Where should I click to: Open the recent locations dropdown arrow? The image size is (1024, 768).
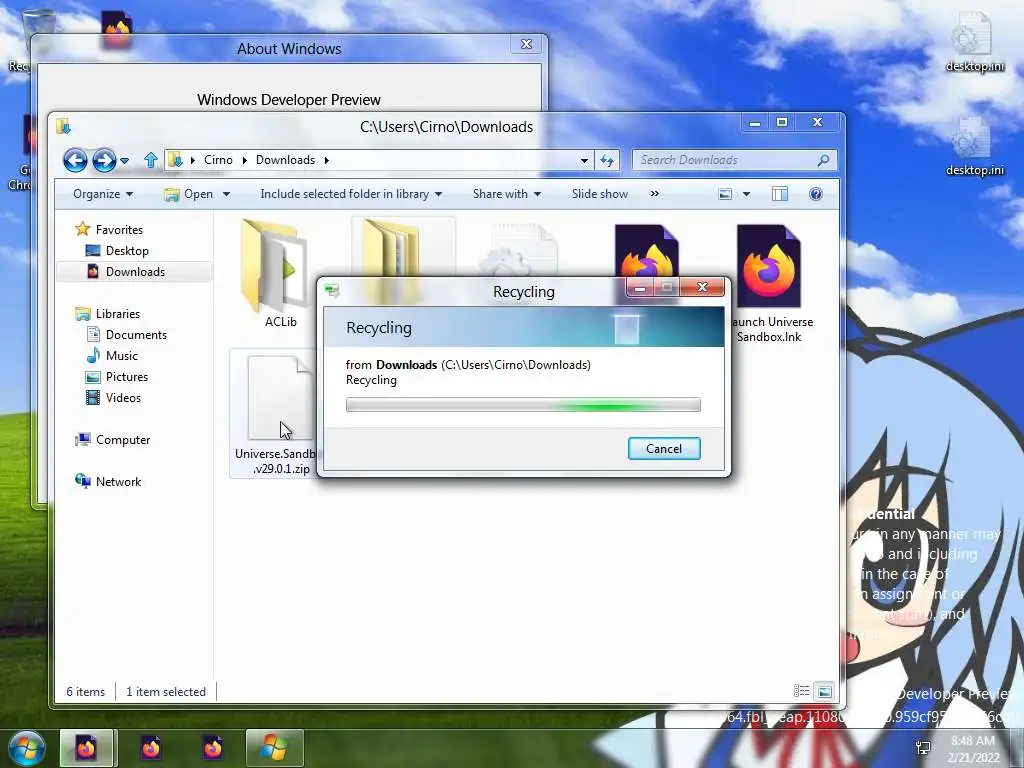(x=125, y=161)
